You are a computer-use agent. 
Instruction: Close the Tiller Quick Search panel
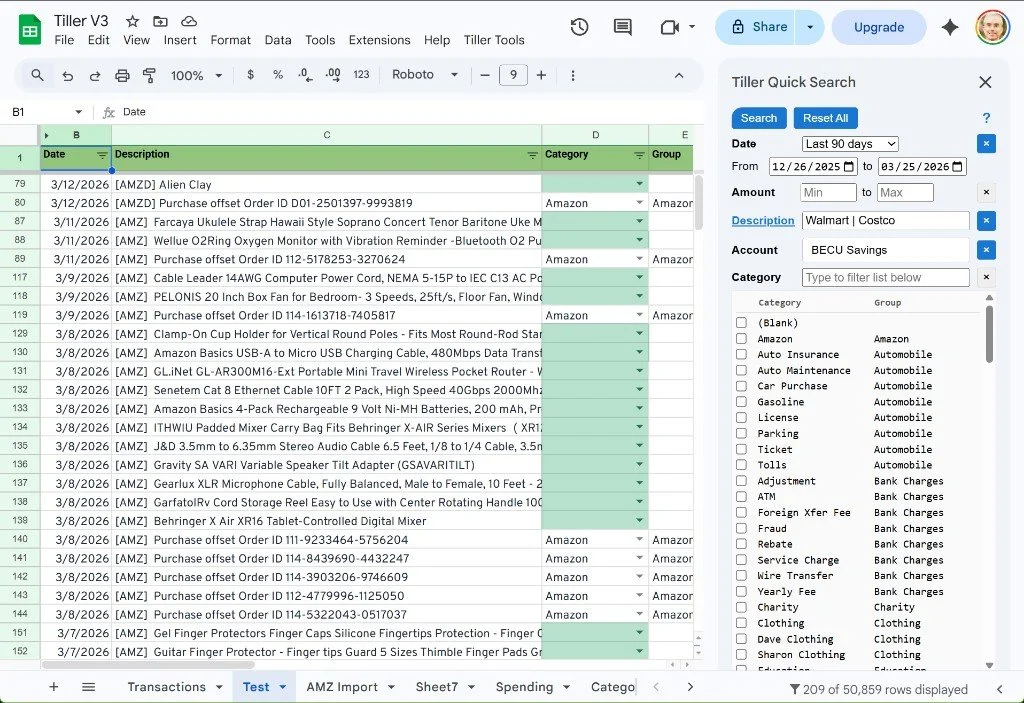click(985, 82)
